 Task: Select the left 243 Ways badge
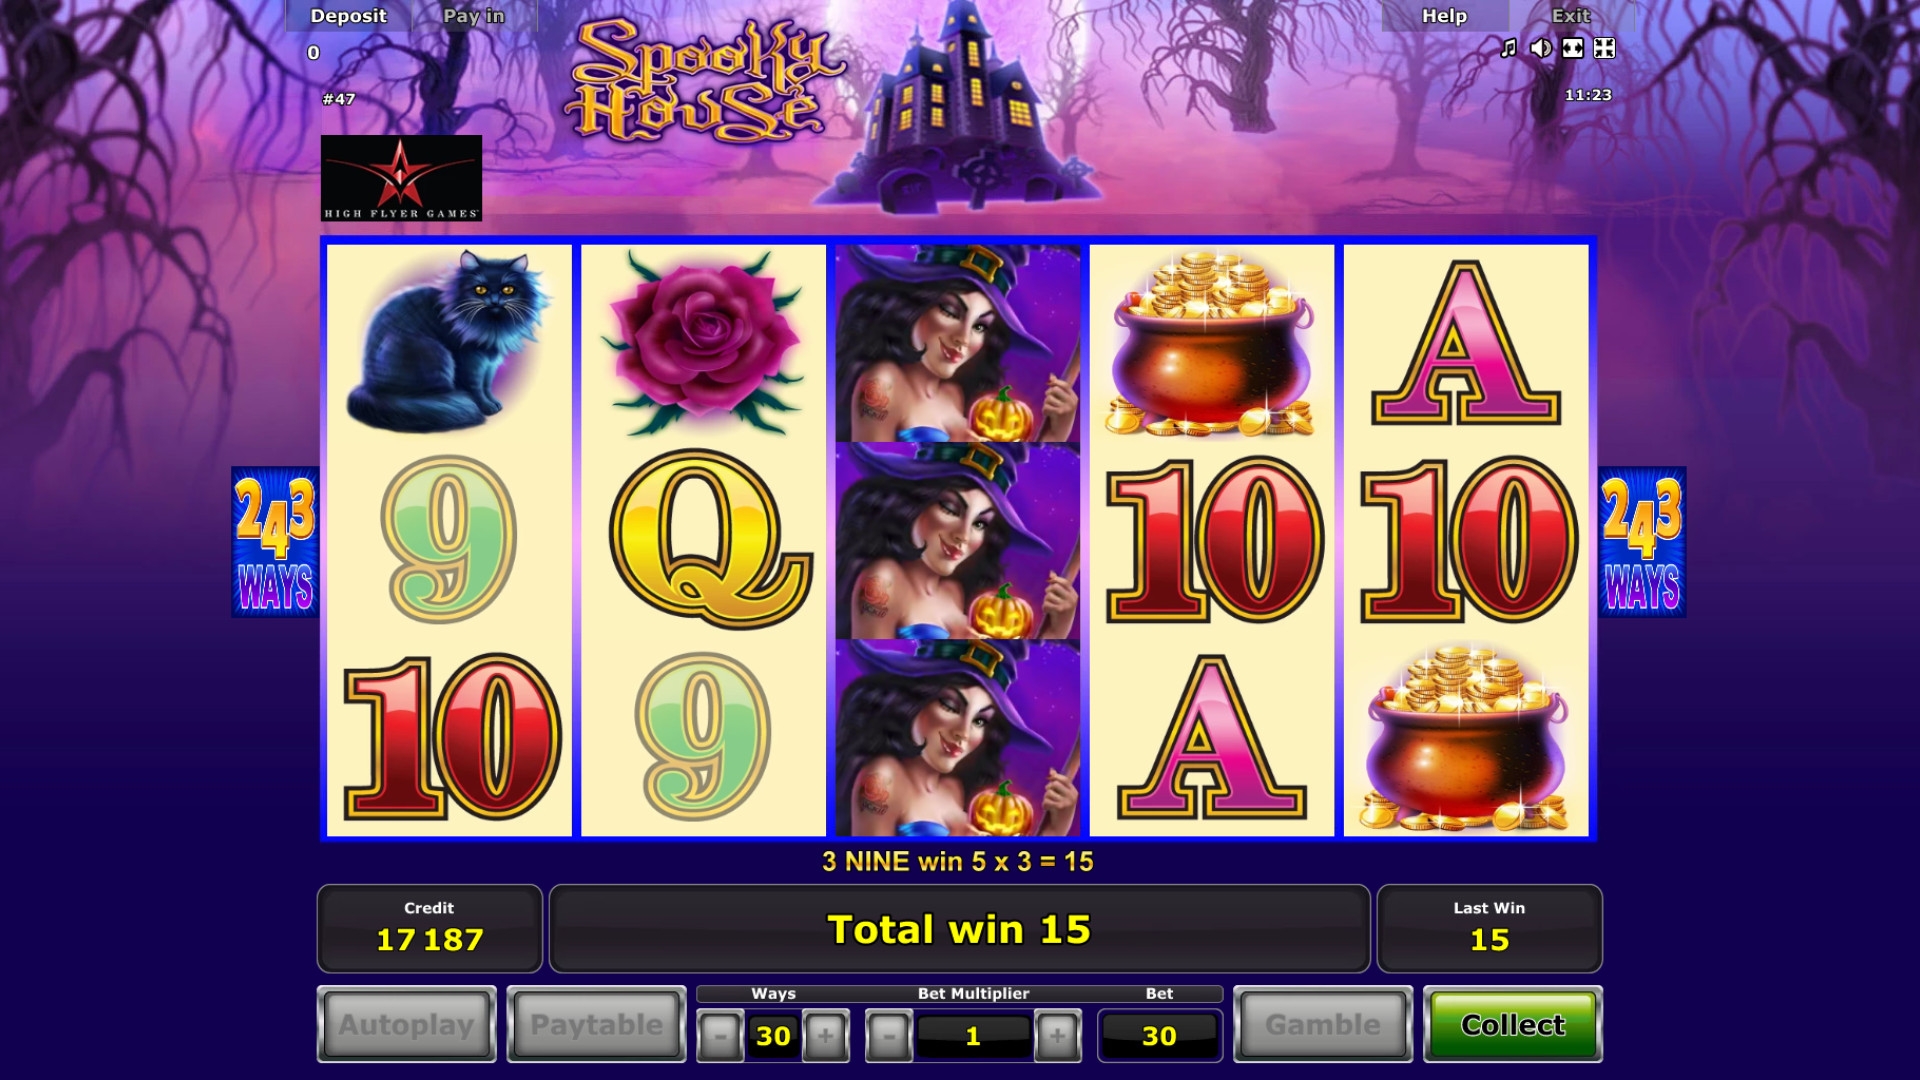pos(275,542)
